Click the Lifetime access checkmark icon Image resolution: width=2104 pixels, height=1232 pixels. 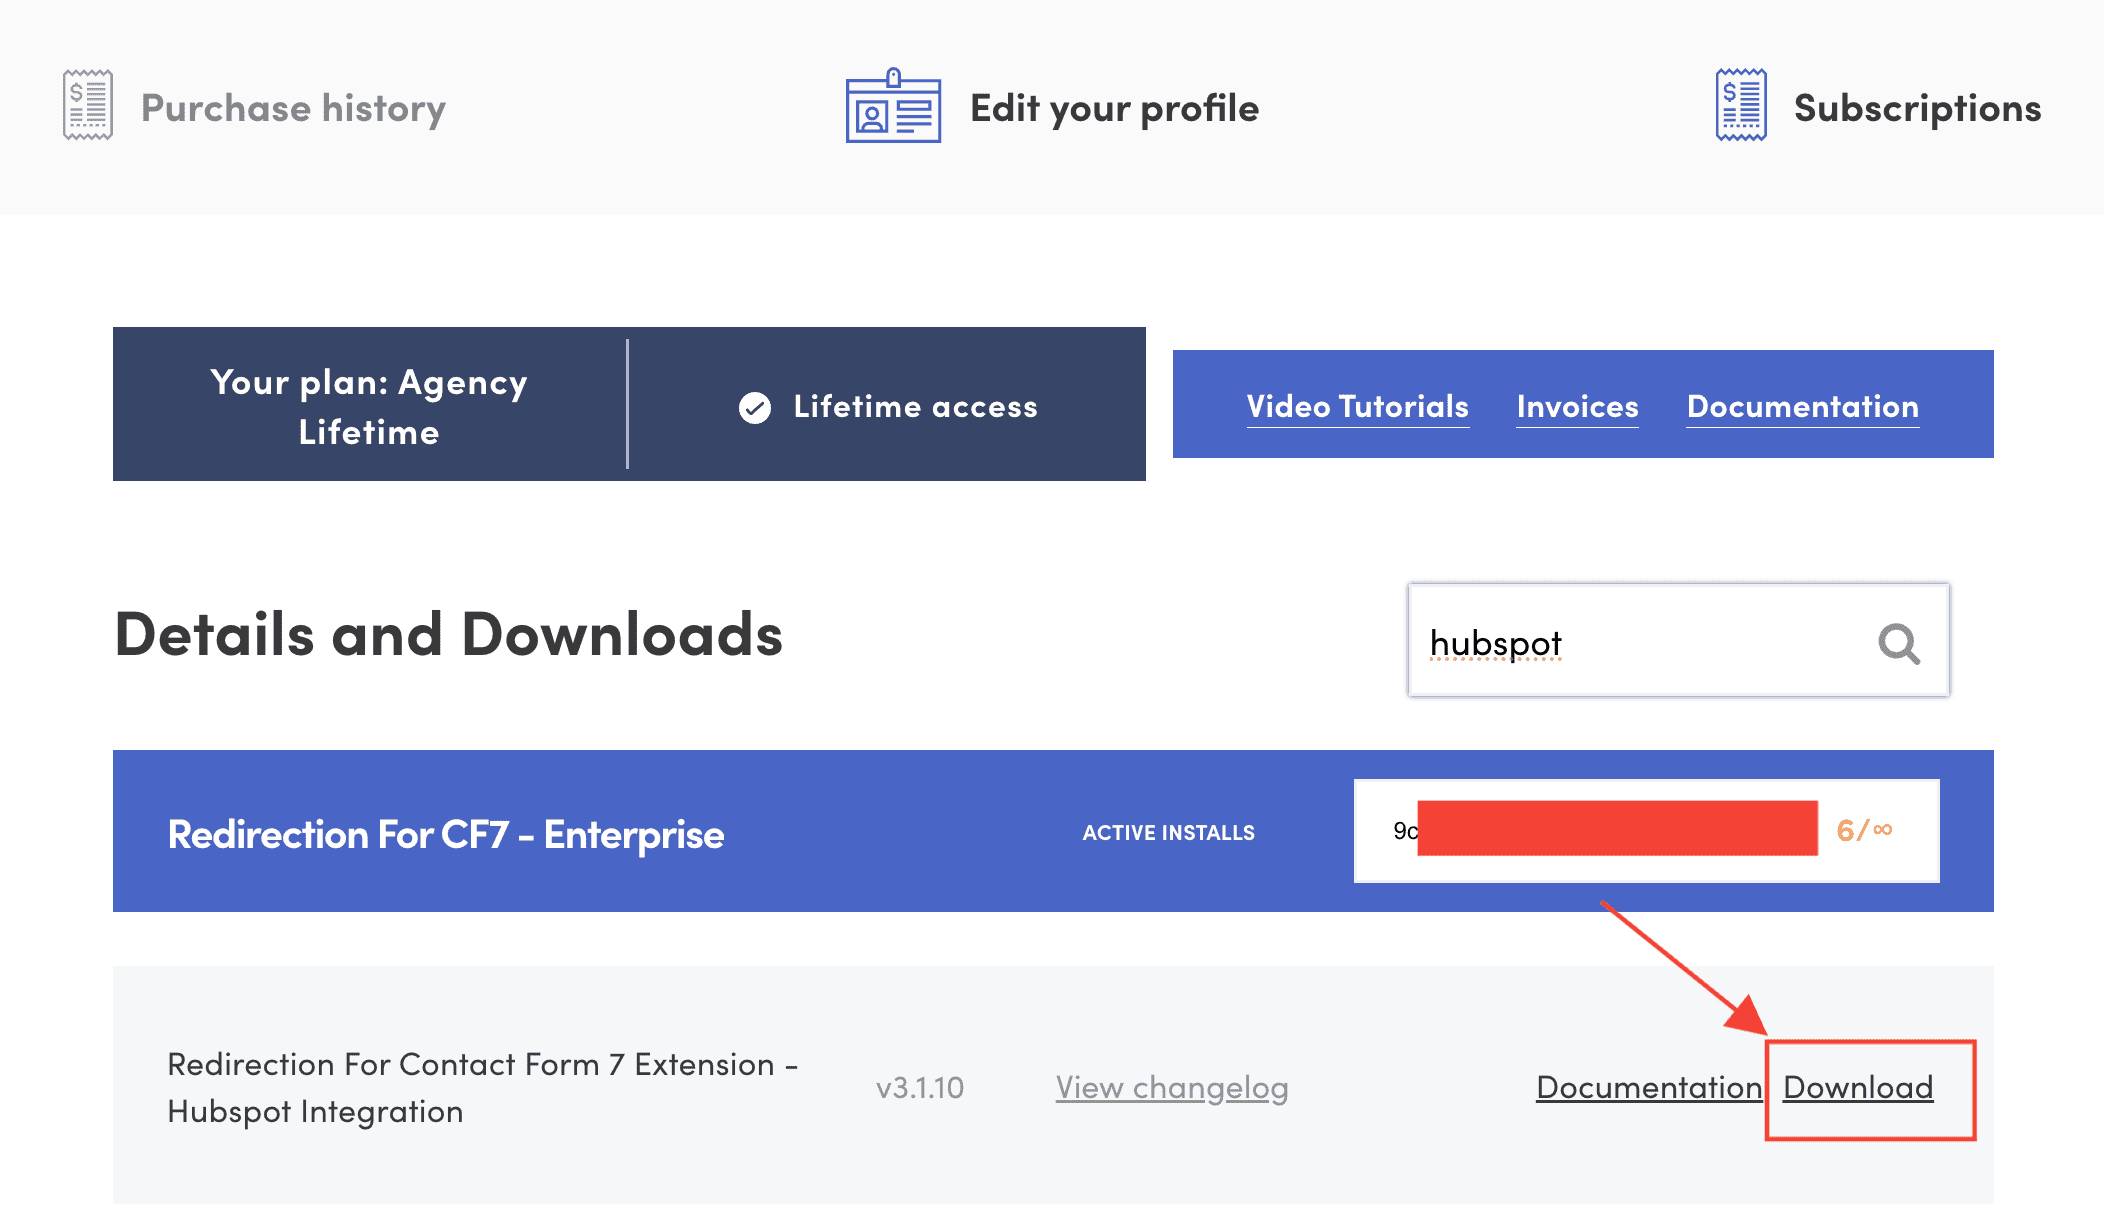[x=755, y=407]
